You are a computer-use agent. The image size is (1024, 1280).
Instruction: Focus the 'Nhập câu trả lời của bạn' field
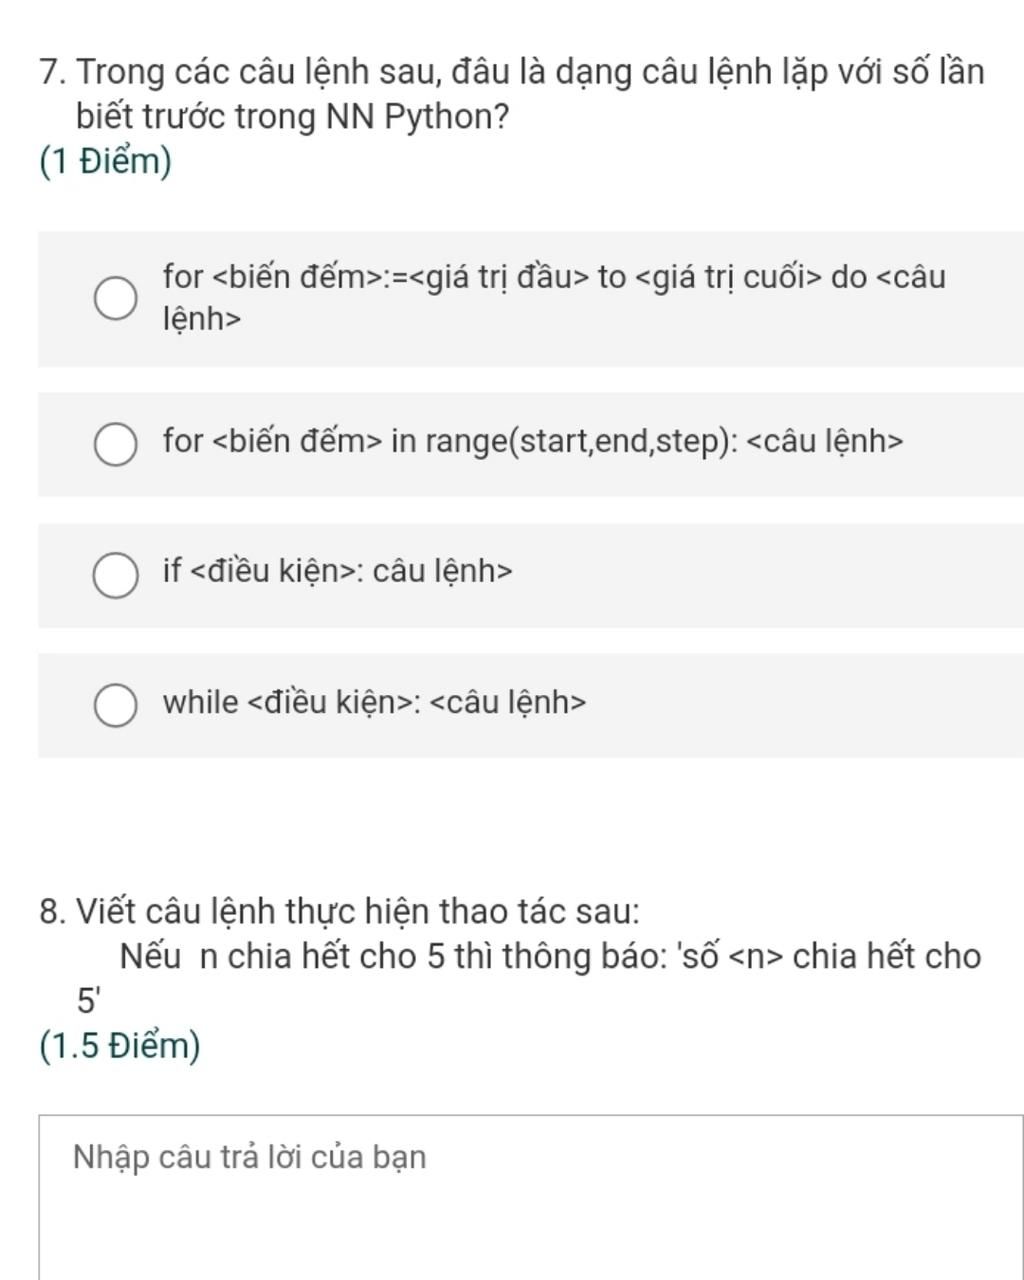[531, 1197]
